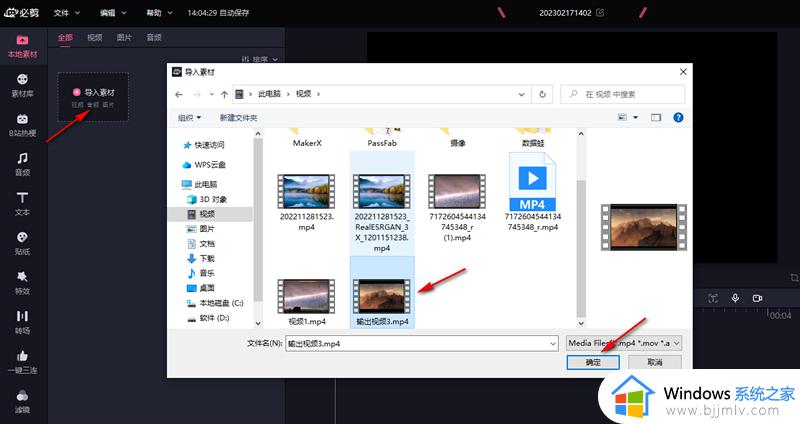The width and height of the screenshot is (800, 424).
Task: Click the change view icon in the dialog toolbar
Action: tap(622, 117)
